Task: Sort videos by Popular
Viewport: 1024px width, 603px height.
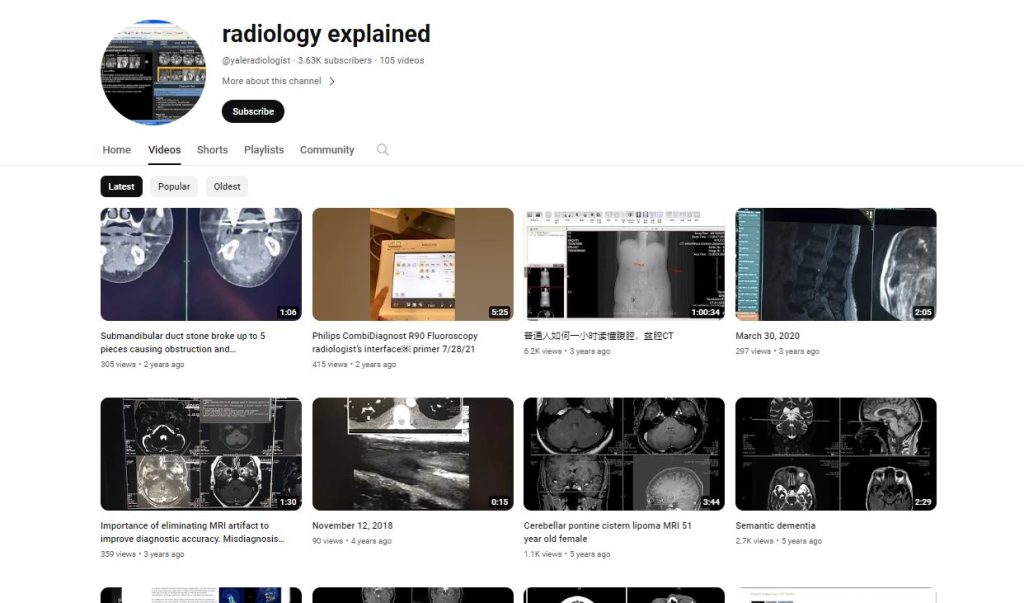Action: click(x=174, y=186)
